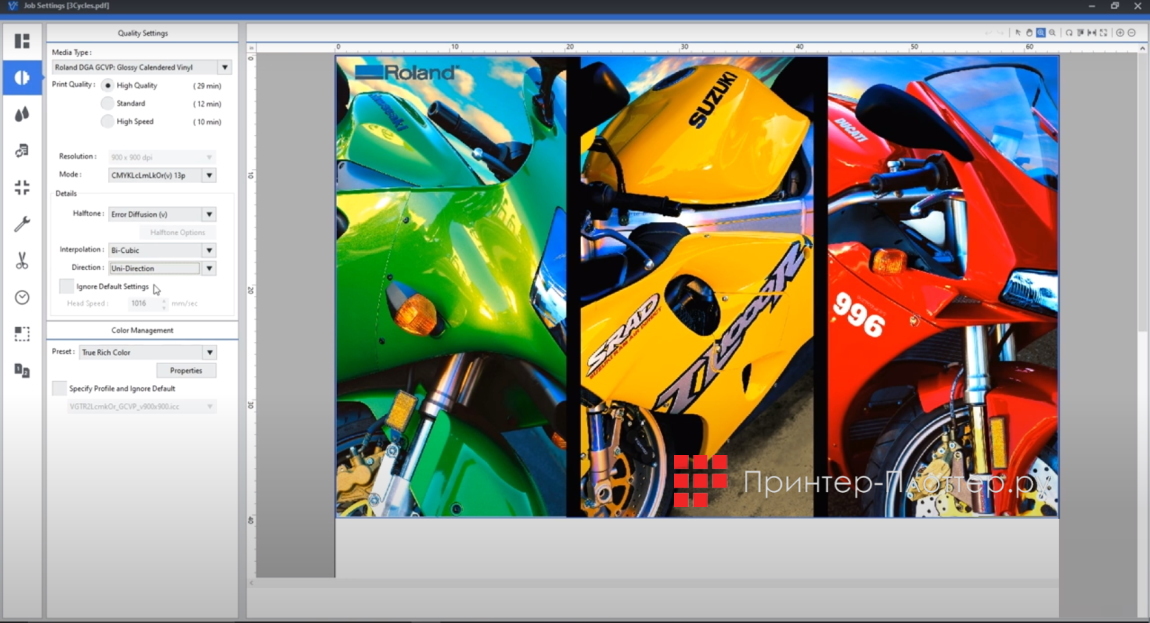Select Standard print quality
Image resolution: width=1150 pixels, height=623 pixels.
(x=107, y=103)
